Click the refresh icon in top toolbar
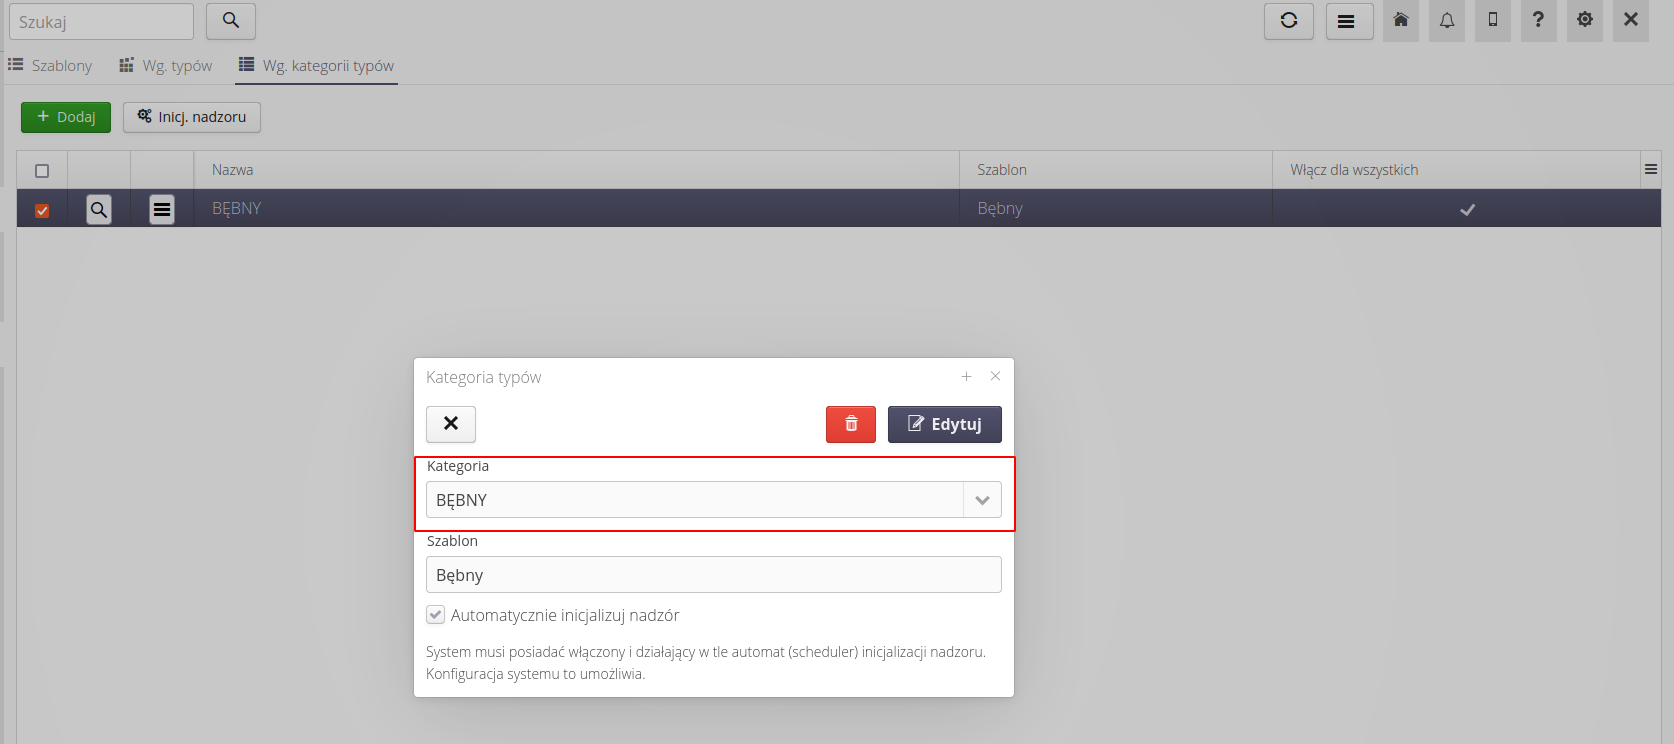Image resolution: width=1674 pixels, height=744 pixels. tap(1288, 21)
